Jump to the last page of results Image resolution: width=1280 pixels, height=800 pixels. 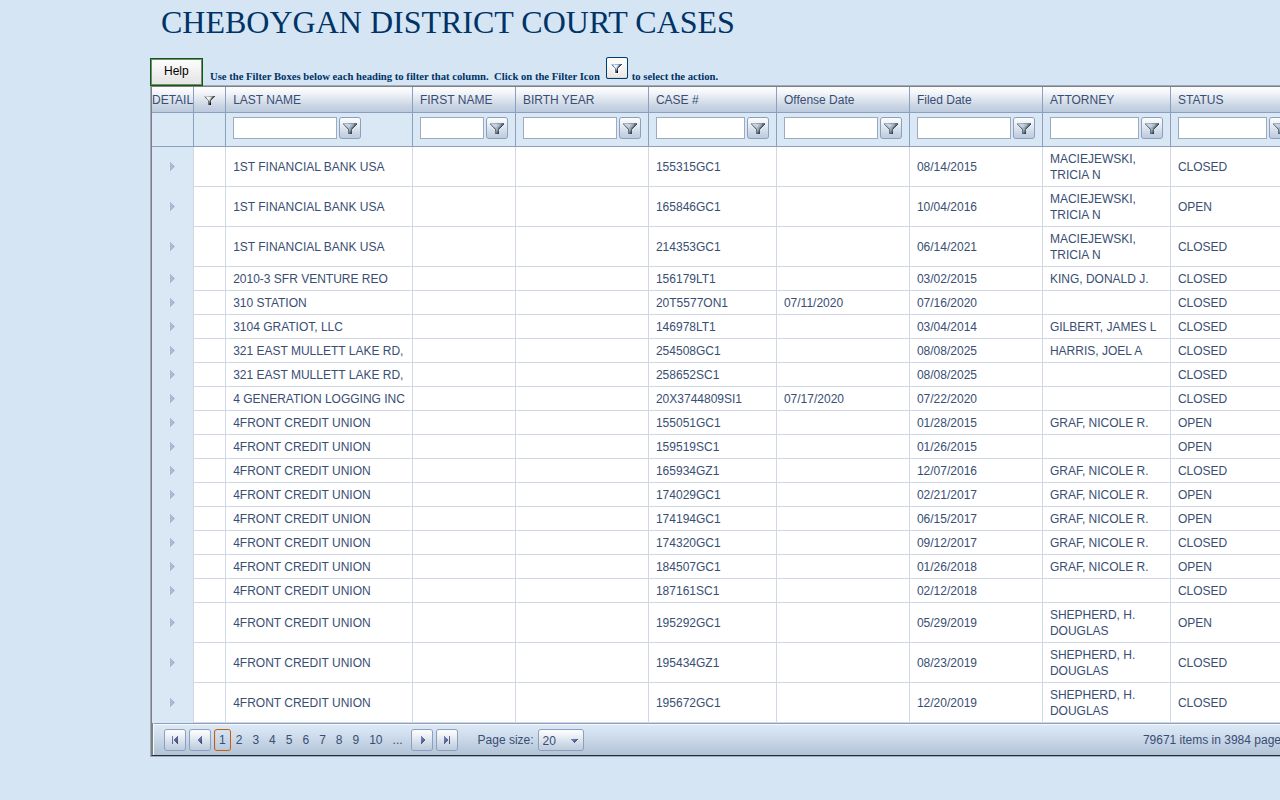point(448,740)
